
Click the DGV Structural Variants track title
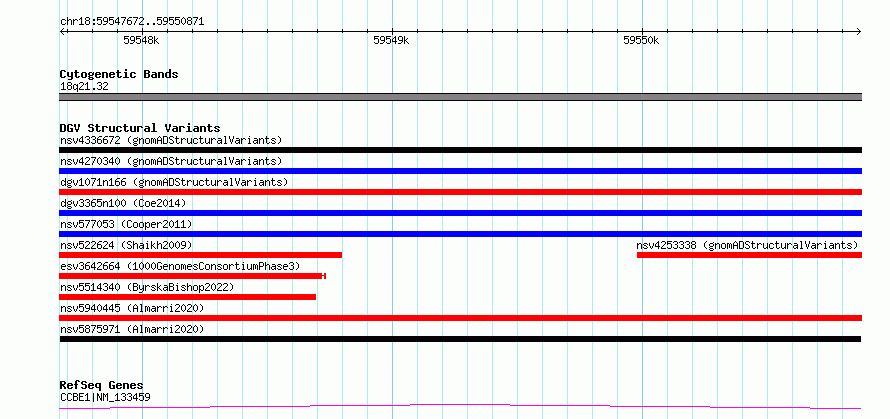coord(140,128)
